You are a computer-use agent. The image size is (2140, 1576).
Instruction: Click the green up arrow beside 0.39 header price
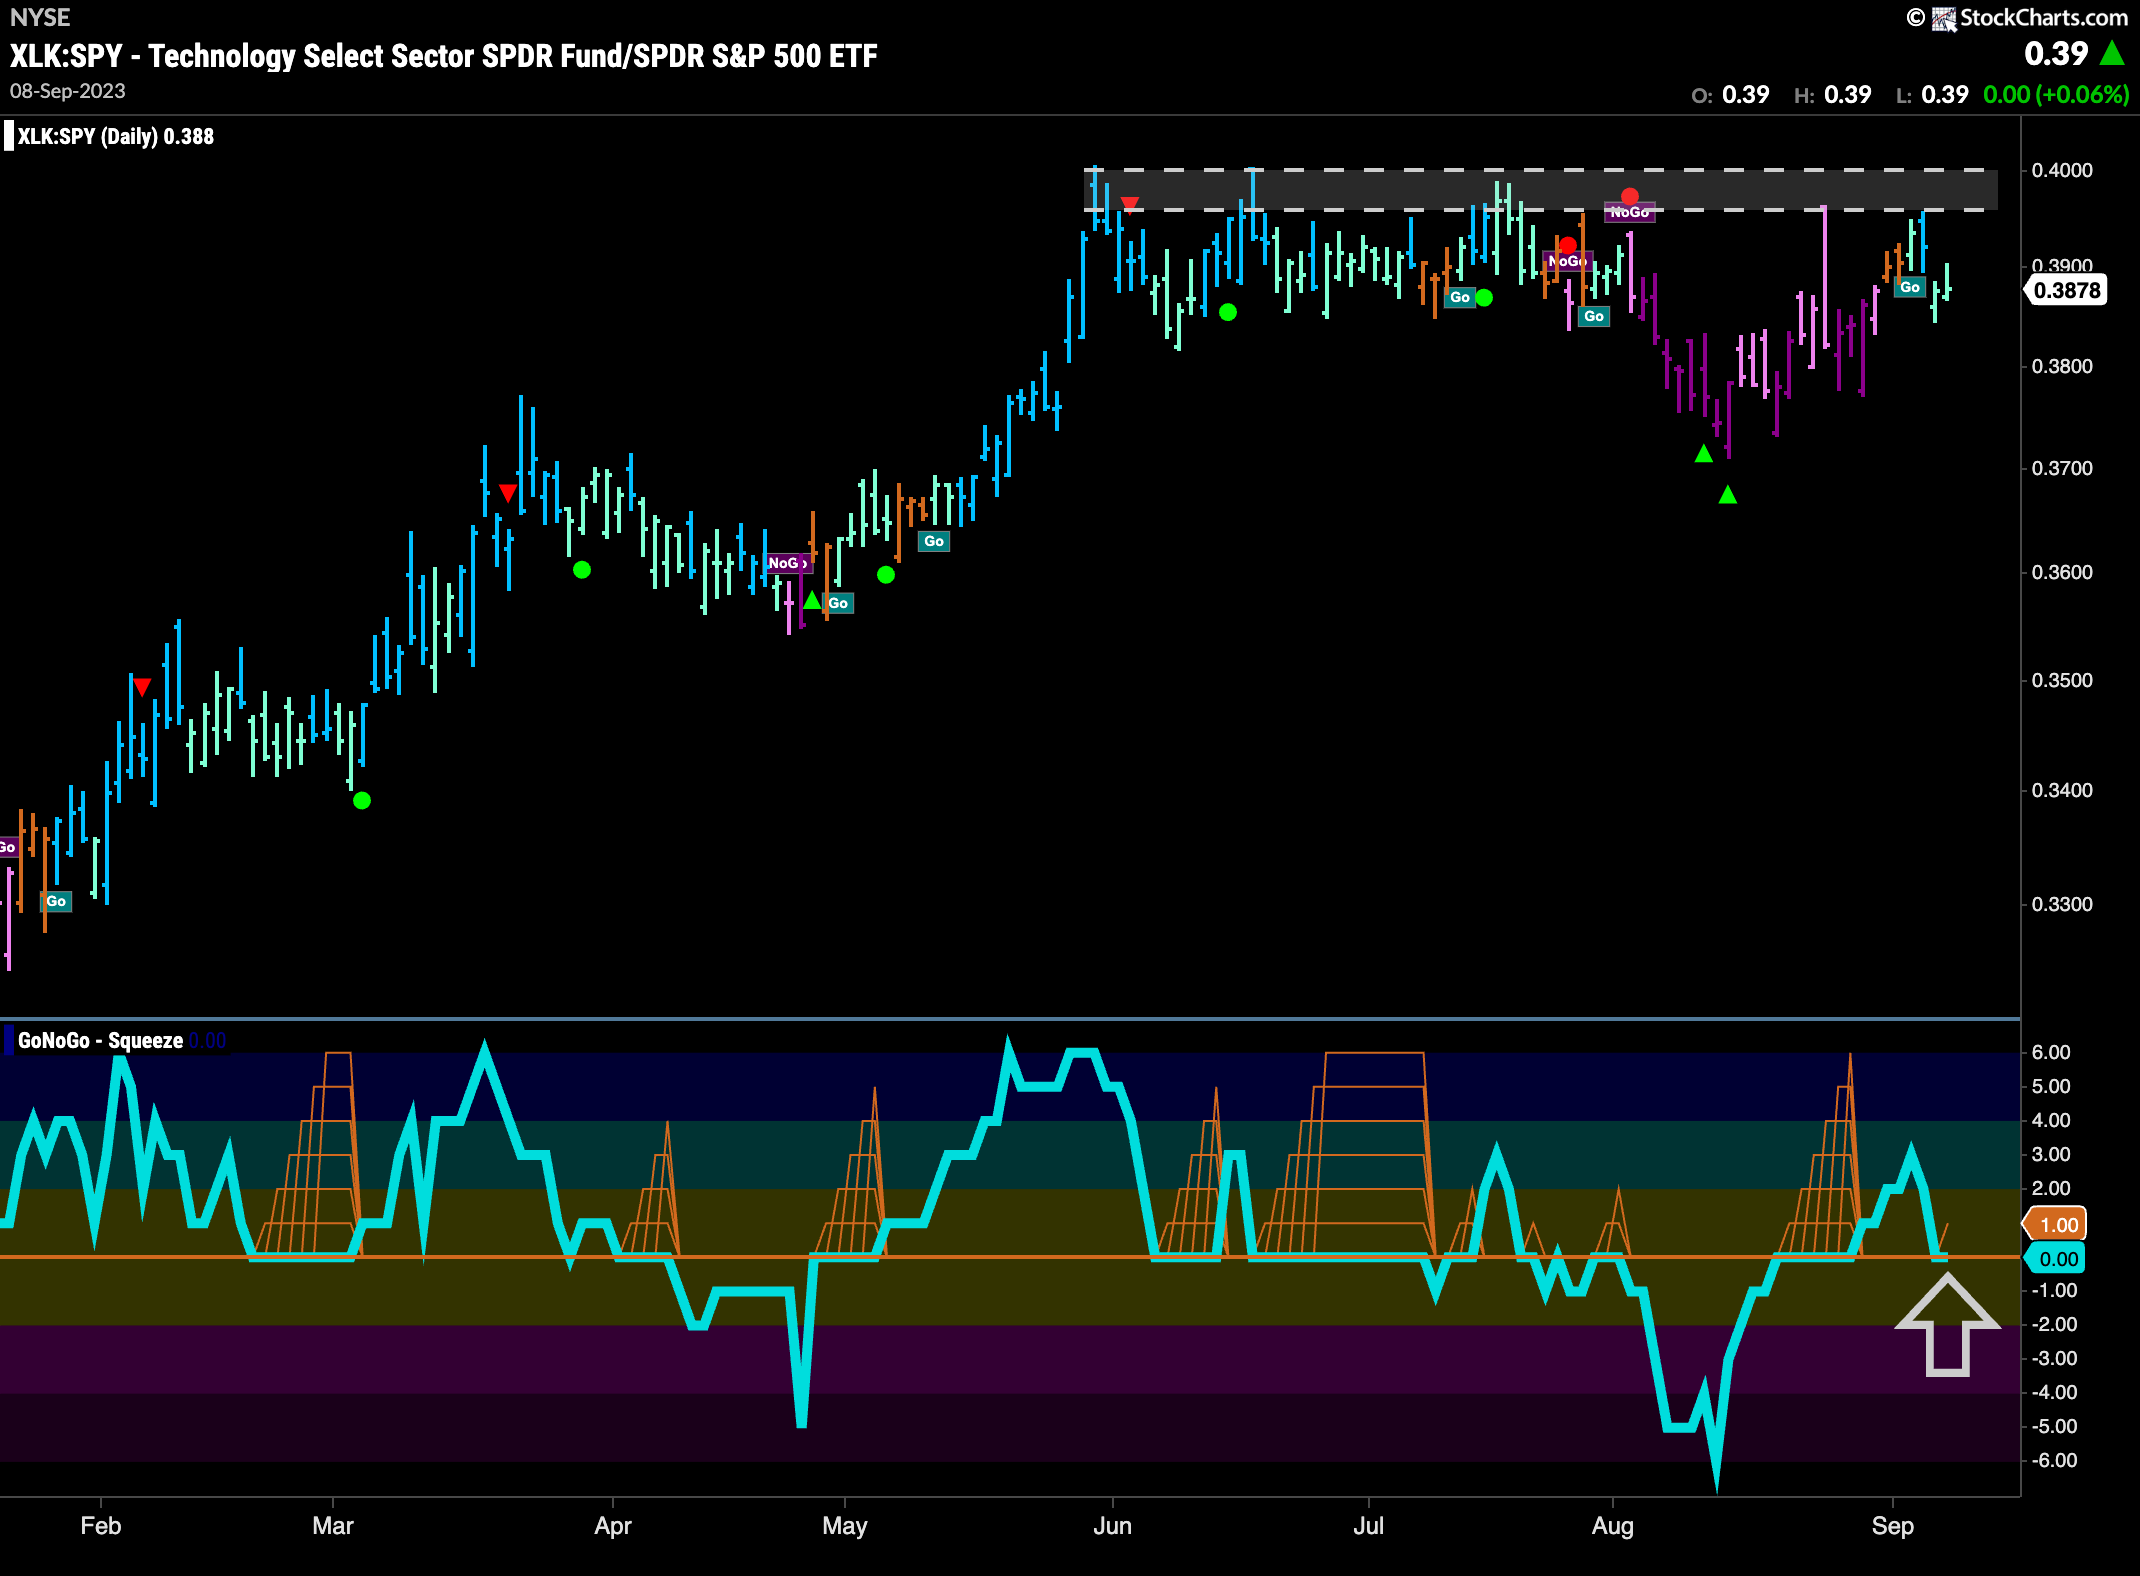coord(2112,53)
